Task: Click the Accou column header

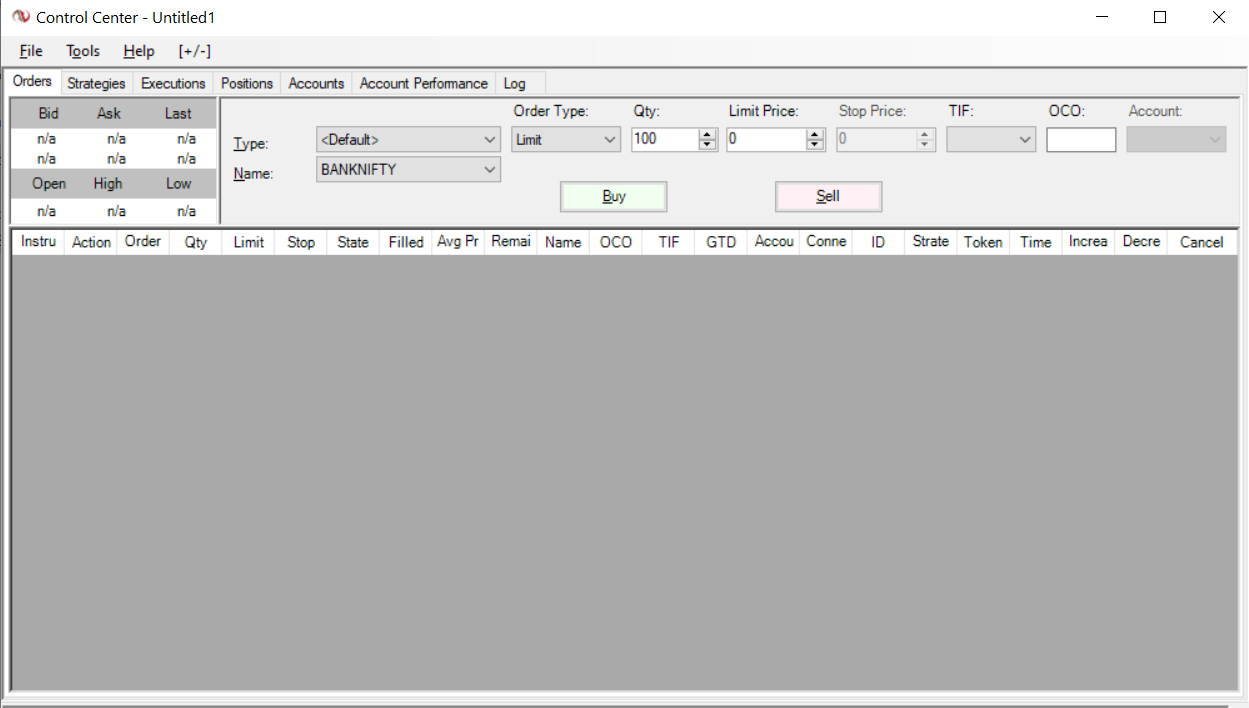Action: pyautogui.click(x=773, y=242)
